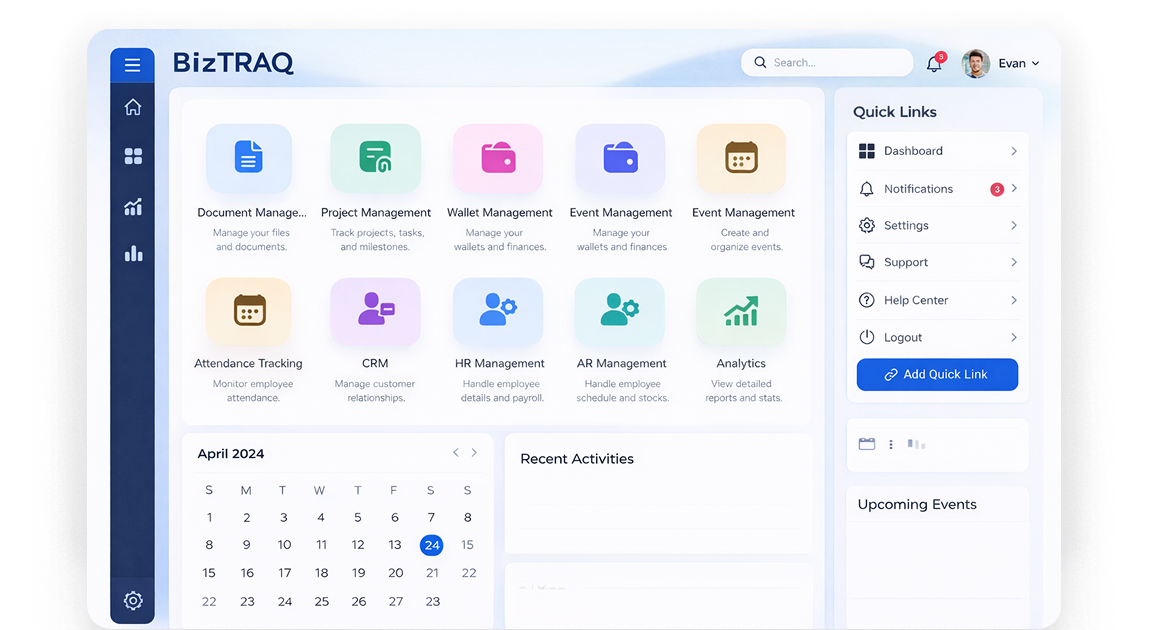Check notifications bell in header
The width and height of the screenshot is (1149, 630).
coord(934,63)
